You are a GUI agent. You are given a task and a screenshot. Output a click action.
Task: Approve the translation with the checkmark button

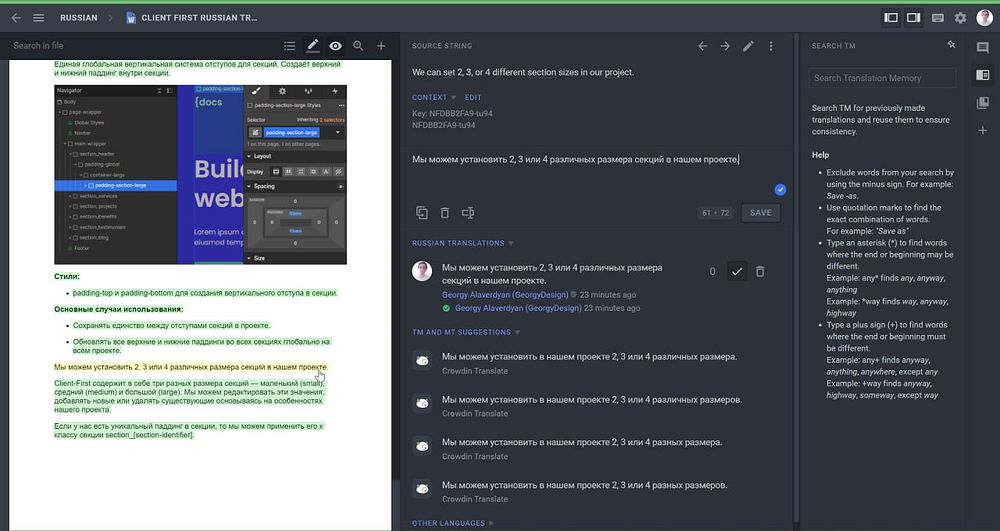coord(737,272)
